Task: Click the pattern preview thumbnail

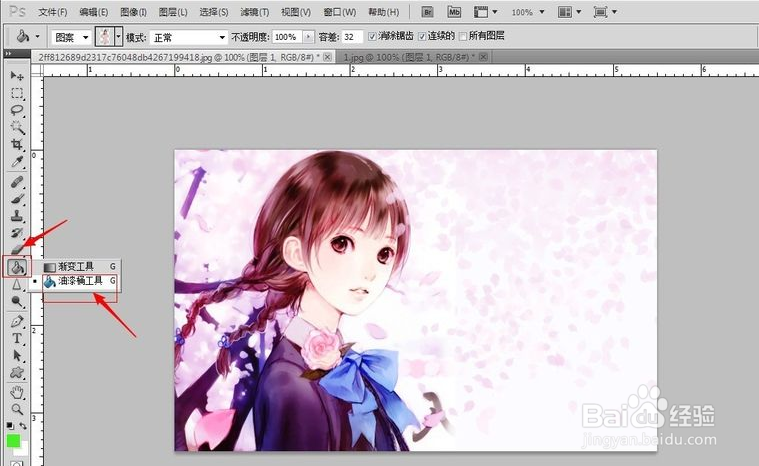Action: 105,37
